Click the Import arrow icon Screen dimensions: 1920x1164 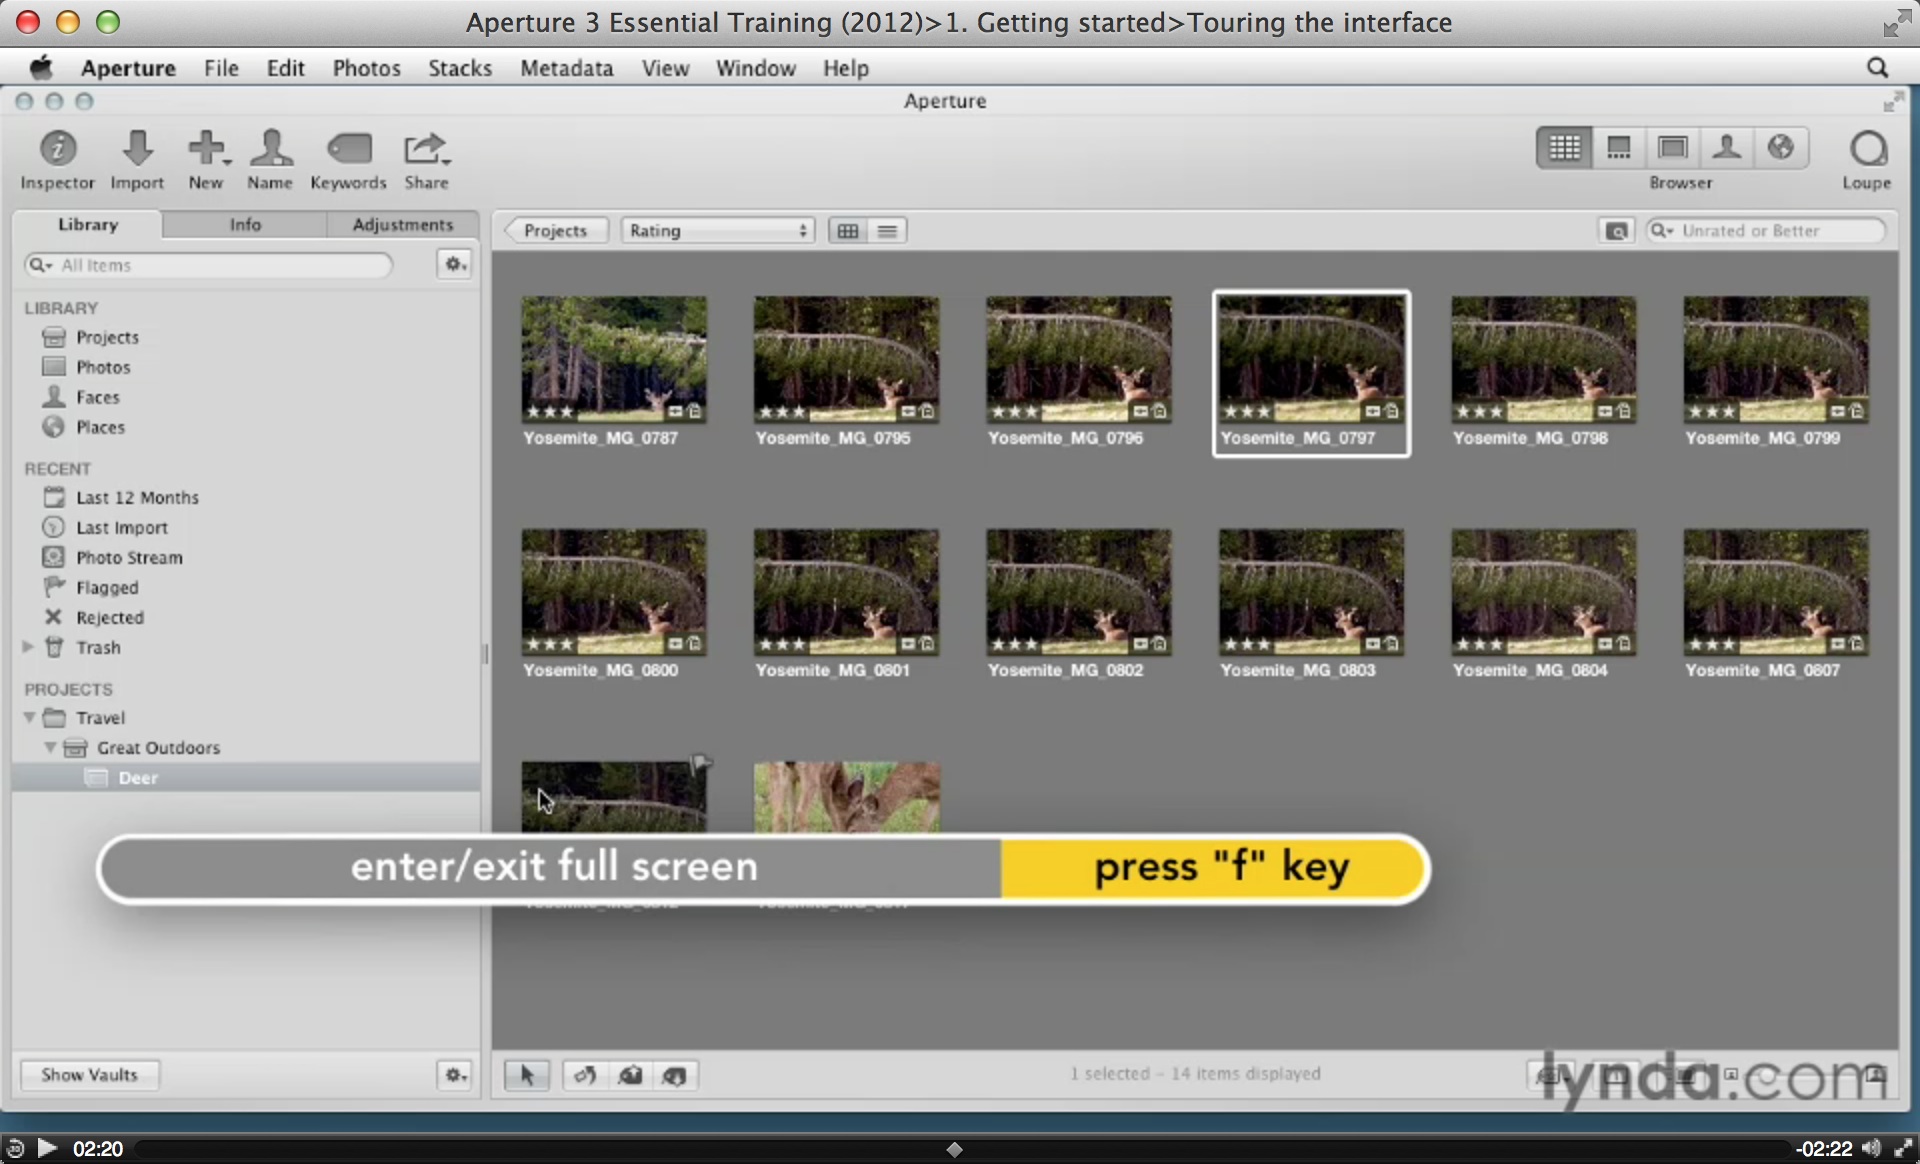pos(137,150)
